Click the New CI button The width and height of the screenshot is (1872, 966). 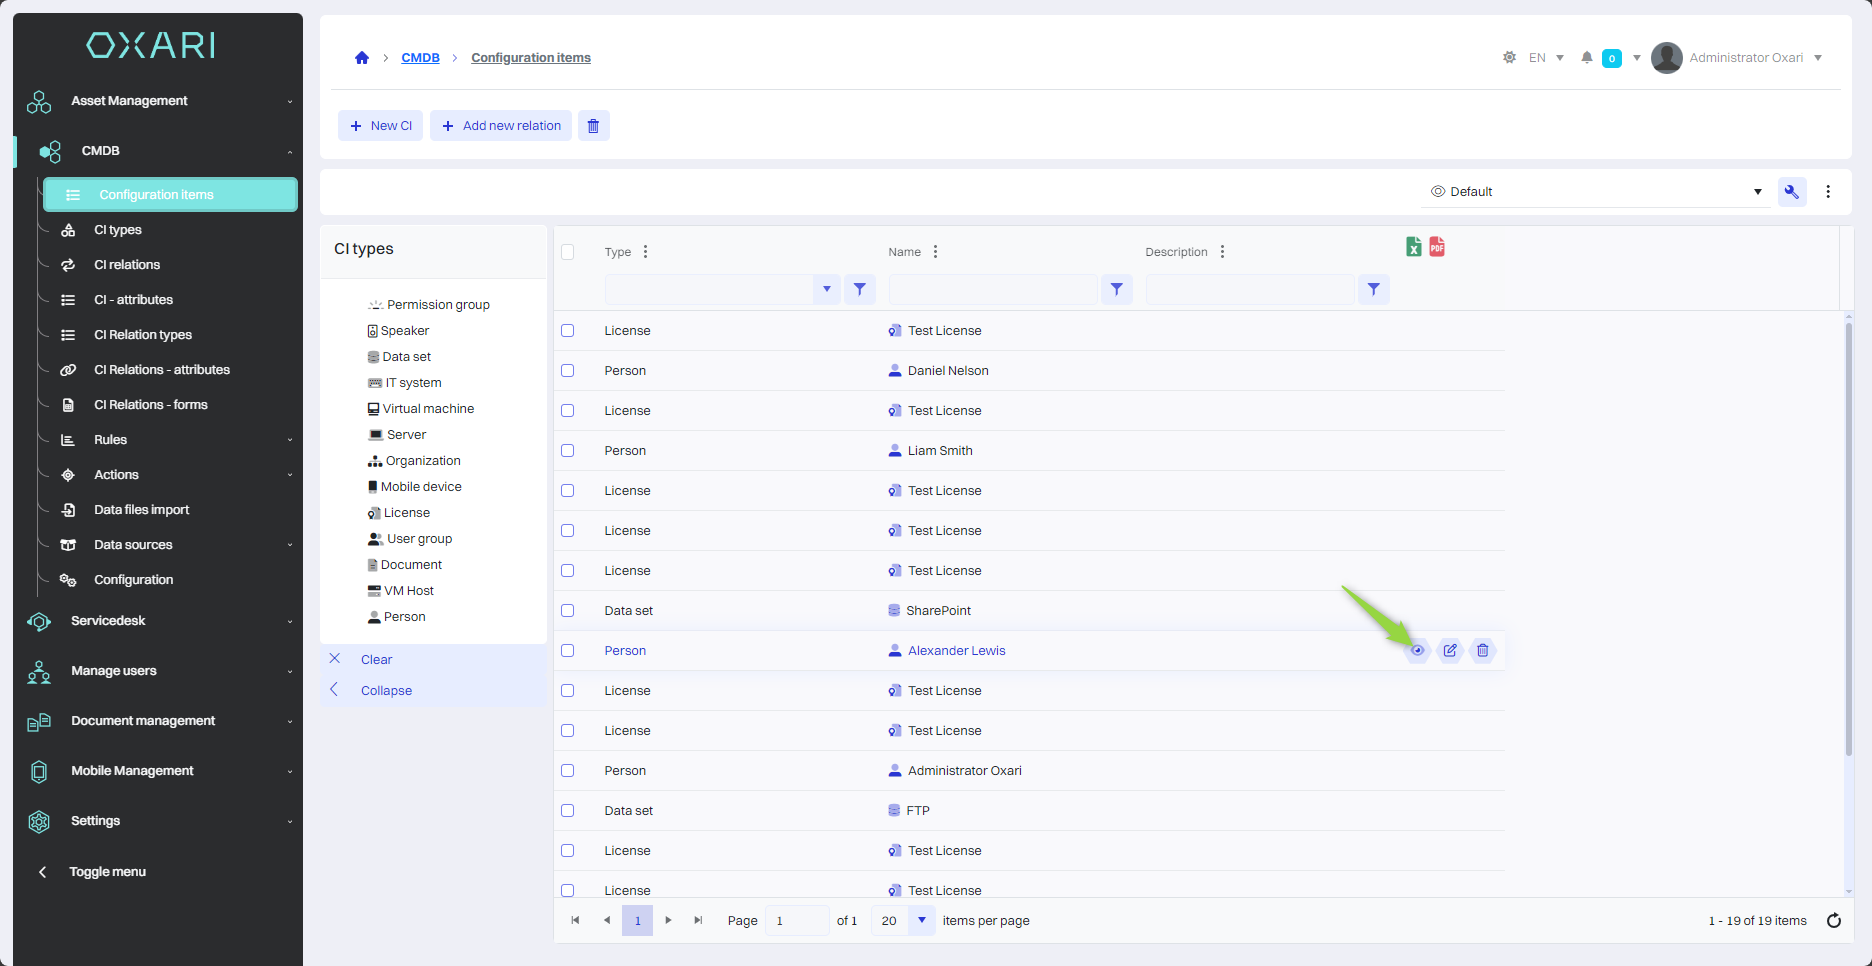click(x=381, y=126)
